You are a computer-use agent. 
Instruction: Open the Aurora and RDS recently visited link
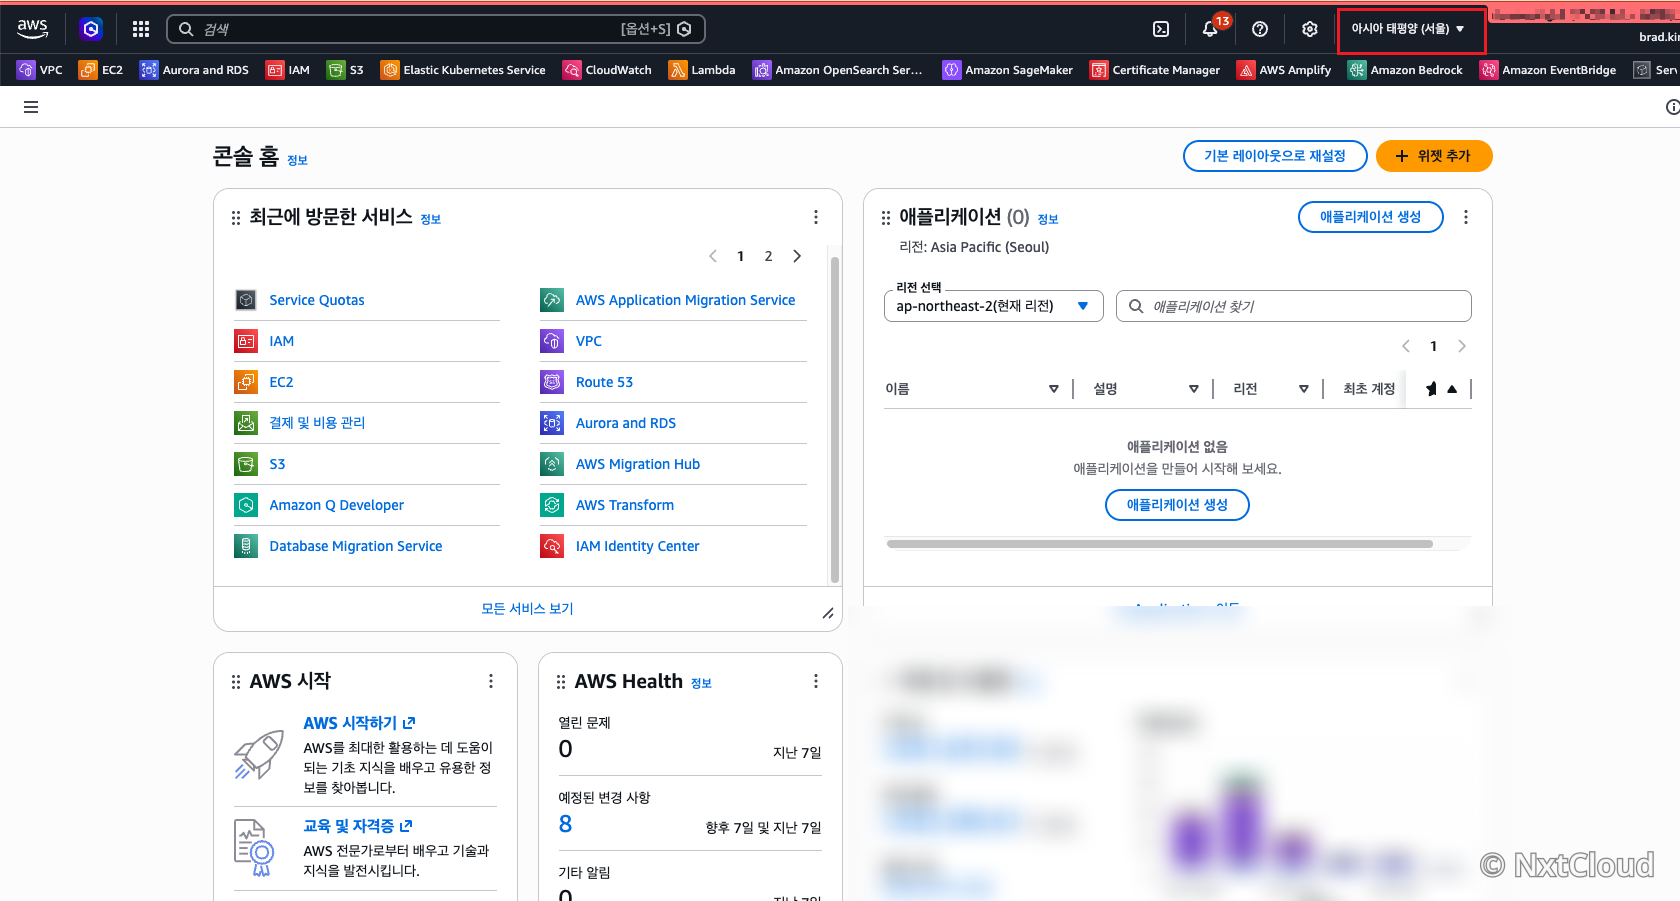pyautogui.click(x=626, y=423)
